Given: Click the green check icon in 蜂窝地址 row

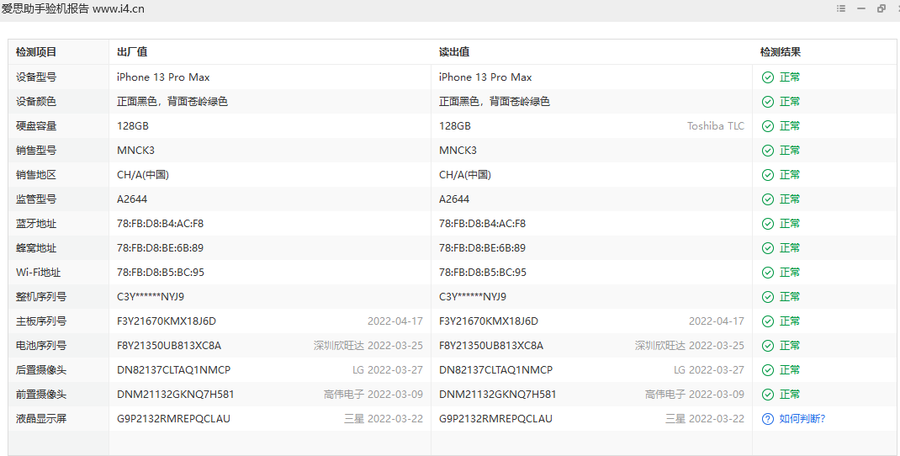Looking at the screenshot, I should point(767,248).
